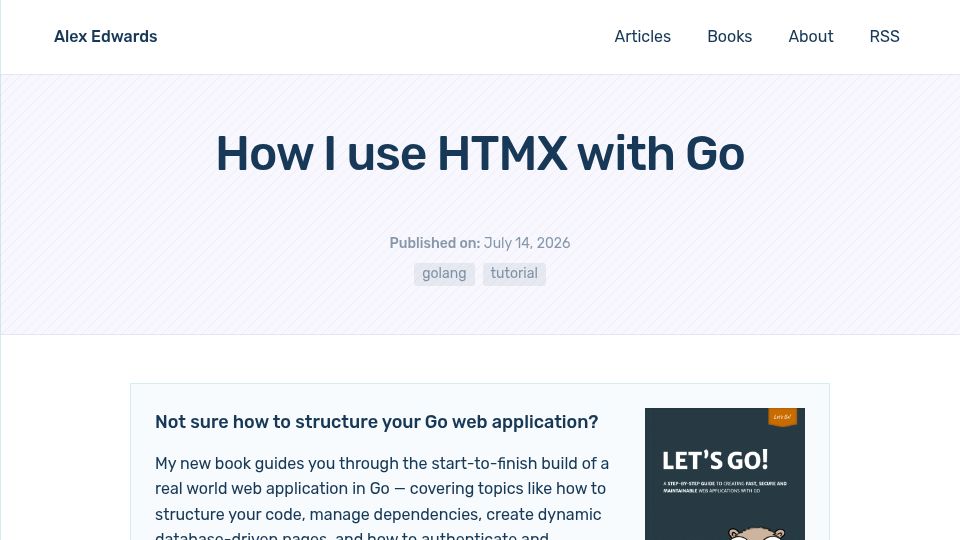Open the RSS feed link
Screen dimensions: 960x540
pos(884,37)
